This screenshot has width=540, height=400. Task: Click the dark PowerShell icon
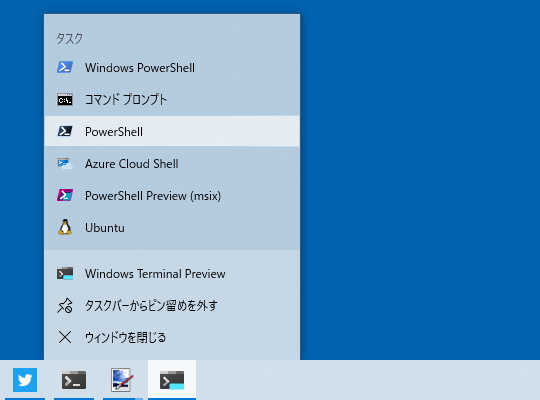(x=65, y=131)
